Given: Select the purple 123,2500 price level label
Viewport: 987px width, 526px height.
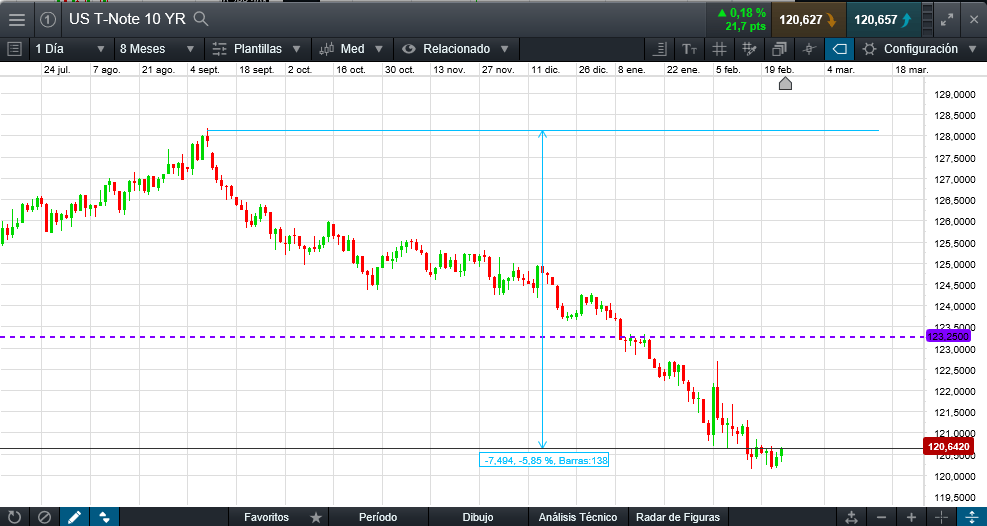Looking at the screenshot, I should pos(949,337).
